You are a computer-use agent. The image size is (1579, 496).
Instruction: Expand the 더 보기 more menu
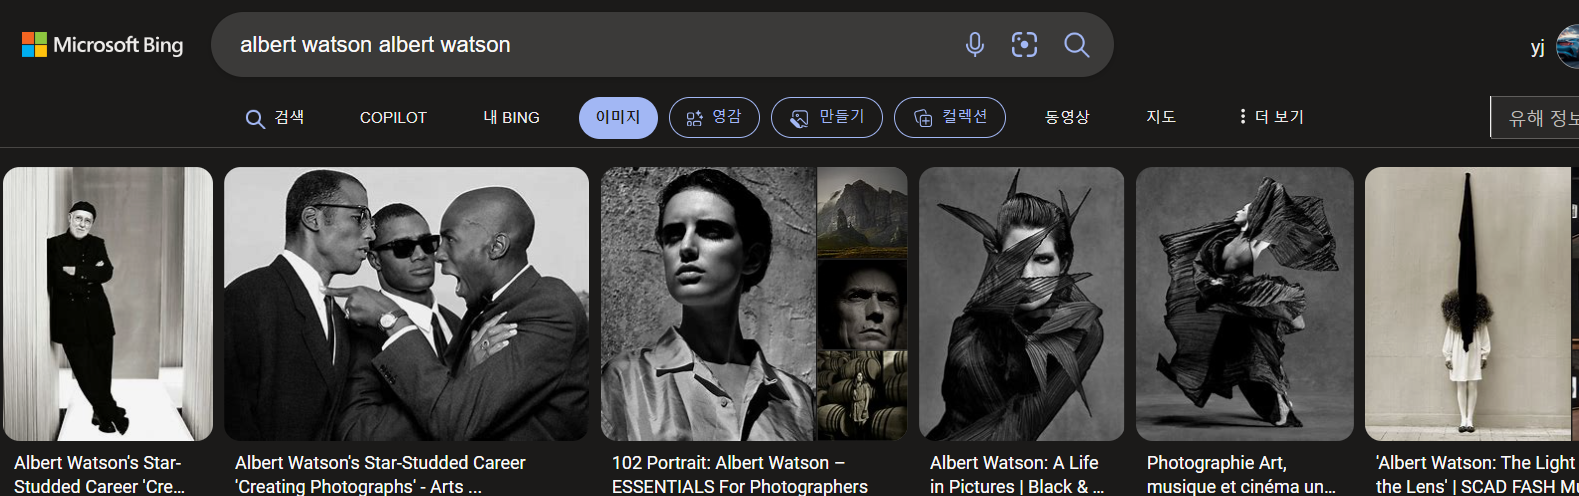coord(1271,118)
